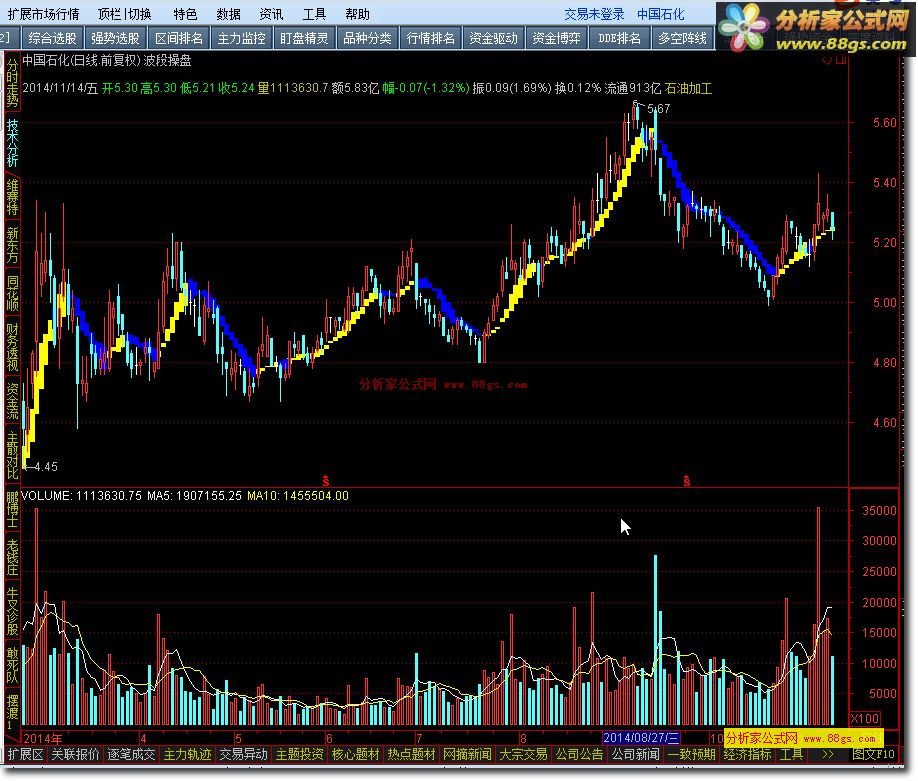
Task: Switch to 老钱庄 side tab
Action: pos(12,557)
